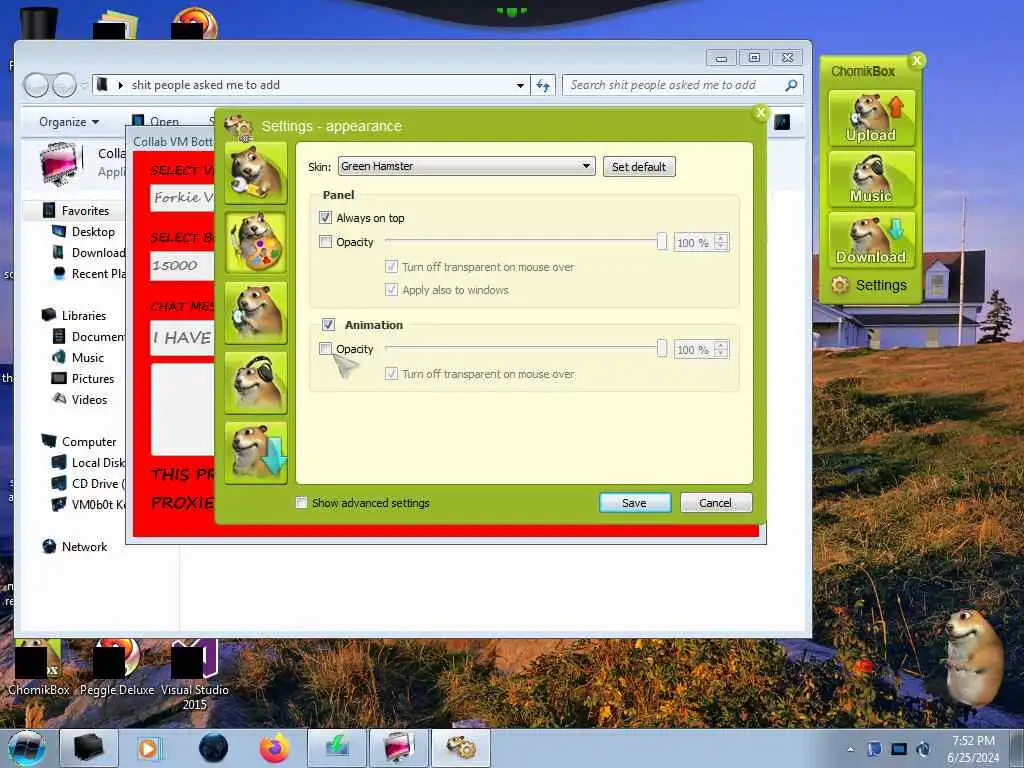Toggle the Animation checkbox

pos(328,325)
